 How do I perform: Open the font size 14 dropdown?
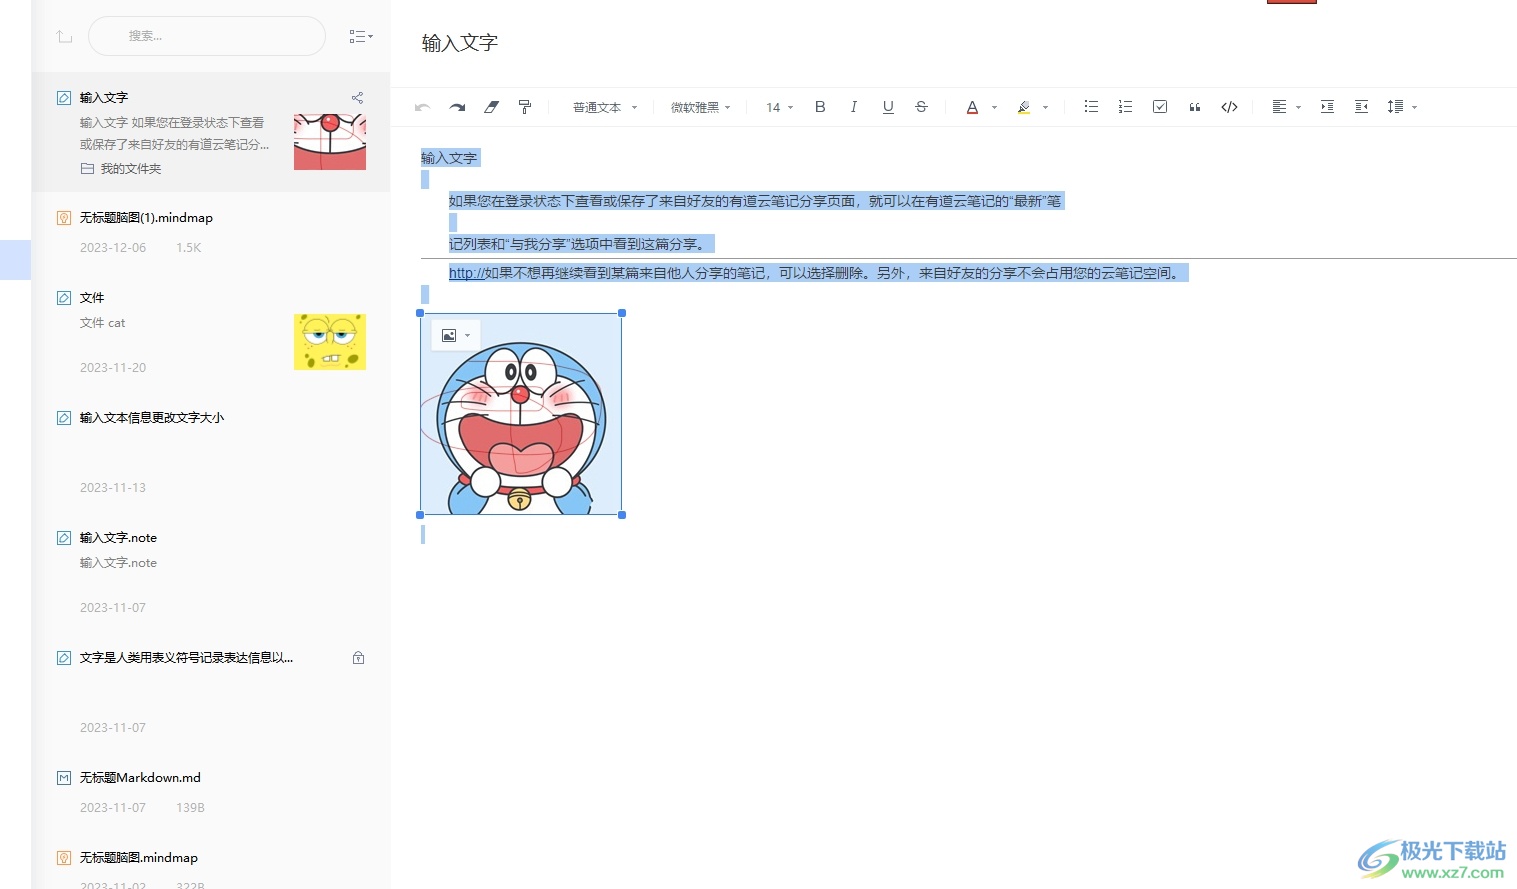[x=779, y=107]
